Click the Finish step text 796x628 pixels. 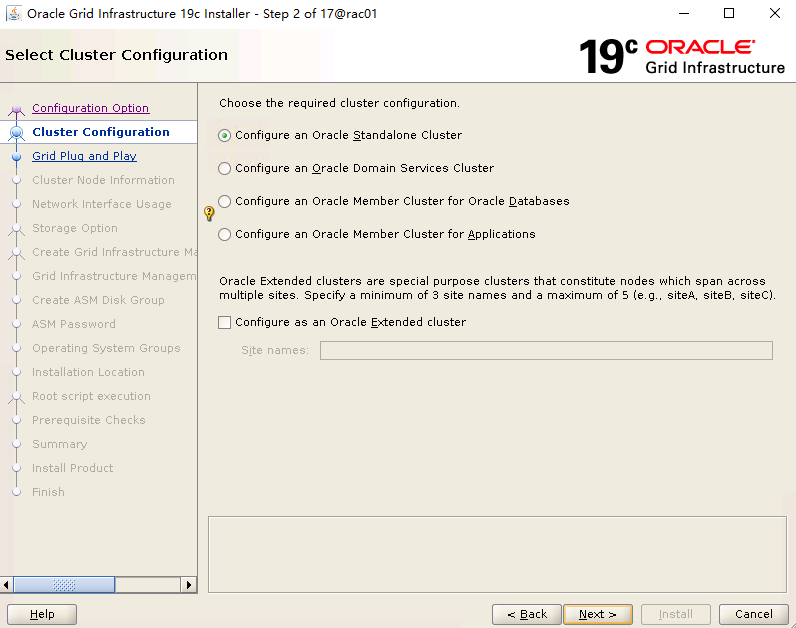(x=48, y=492)
